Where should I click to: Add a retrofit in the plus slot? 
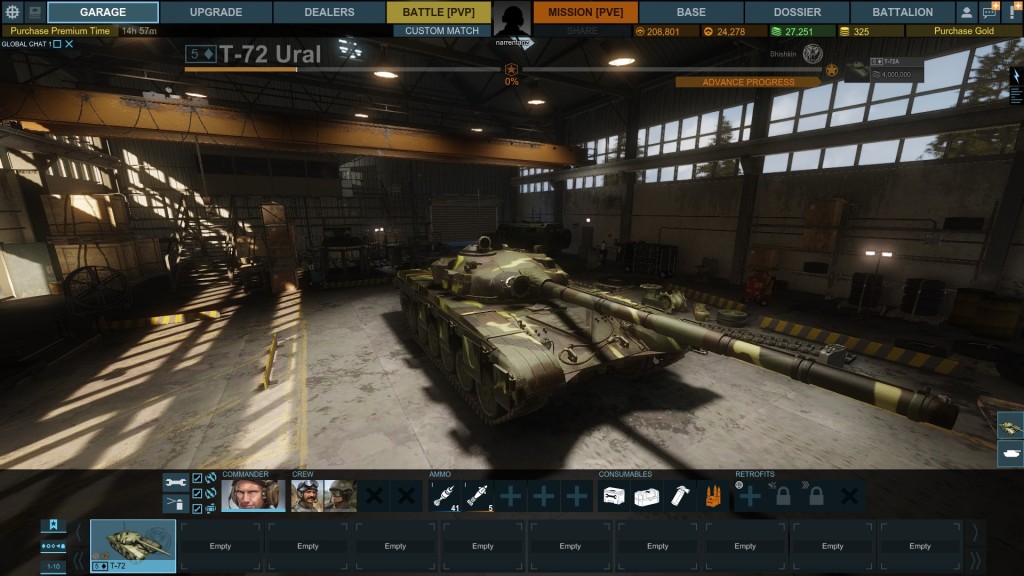click(750, 496)
